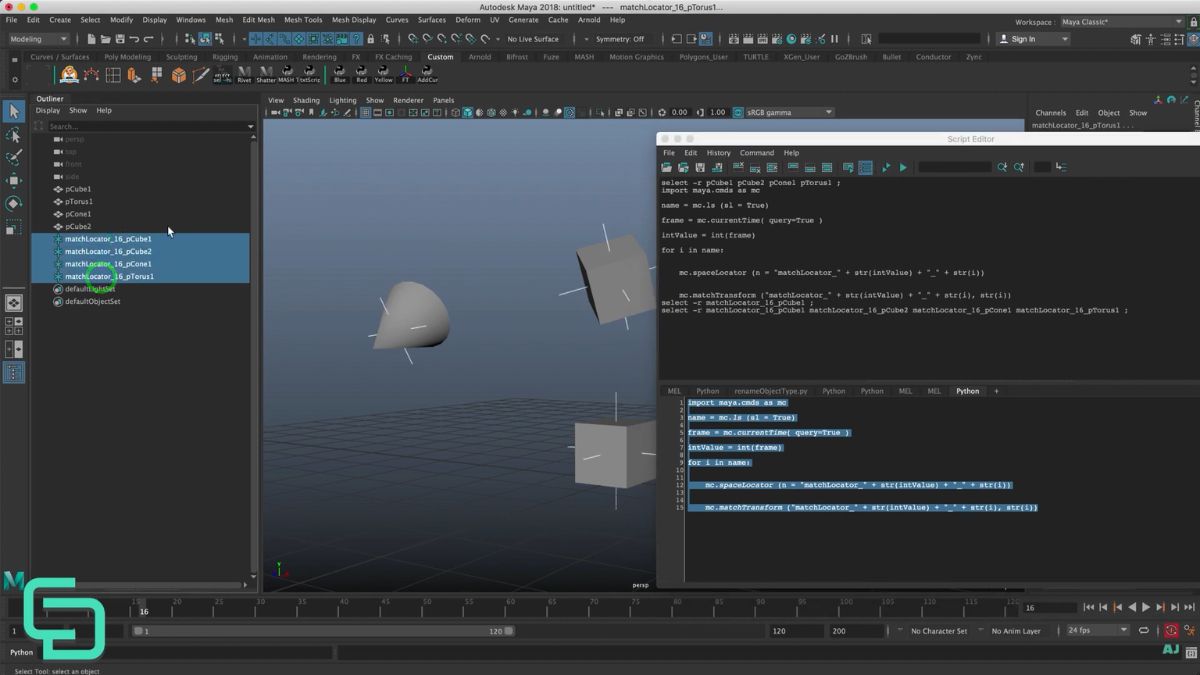
Task: Open the sRGB gamma view transform dropdown
Action: click(790, 112)
